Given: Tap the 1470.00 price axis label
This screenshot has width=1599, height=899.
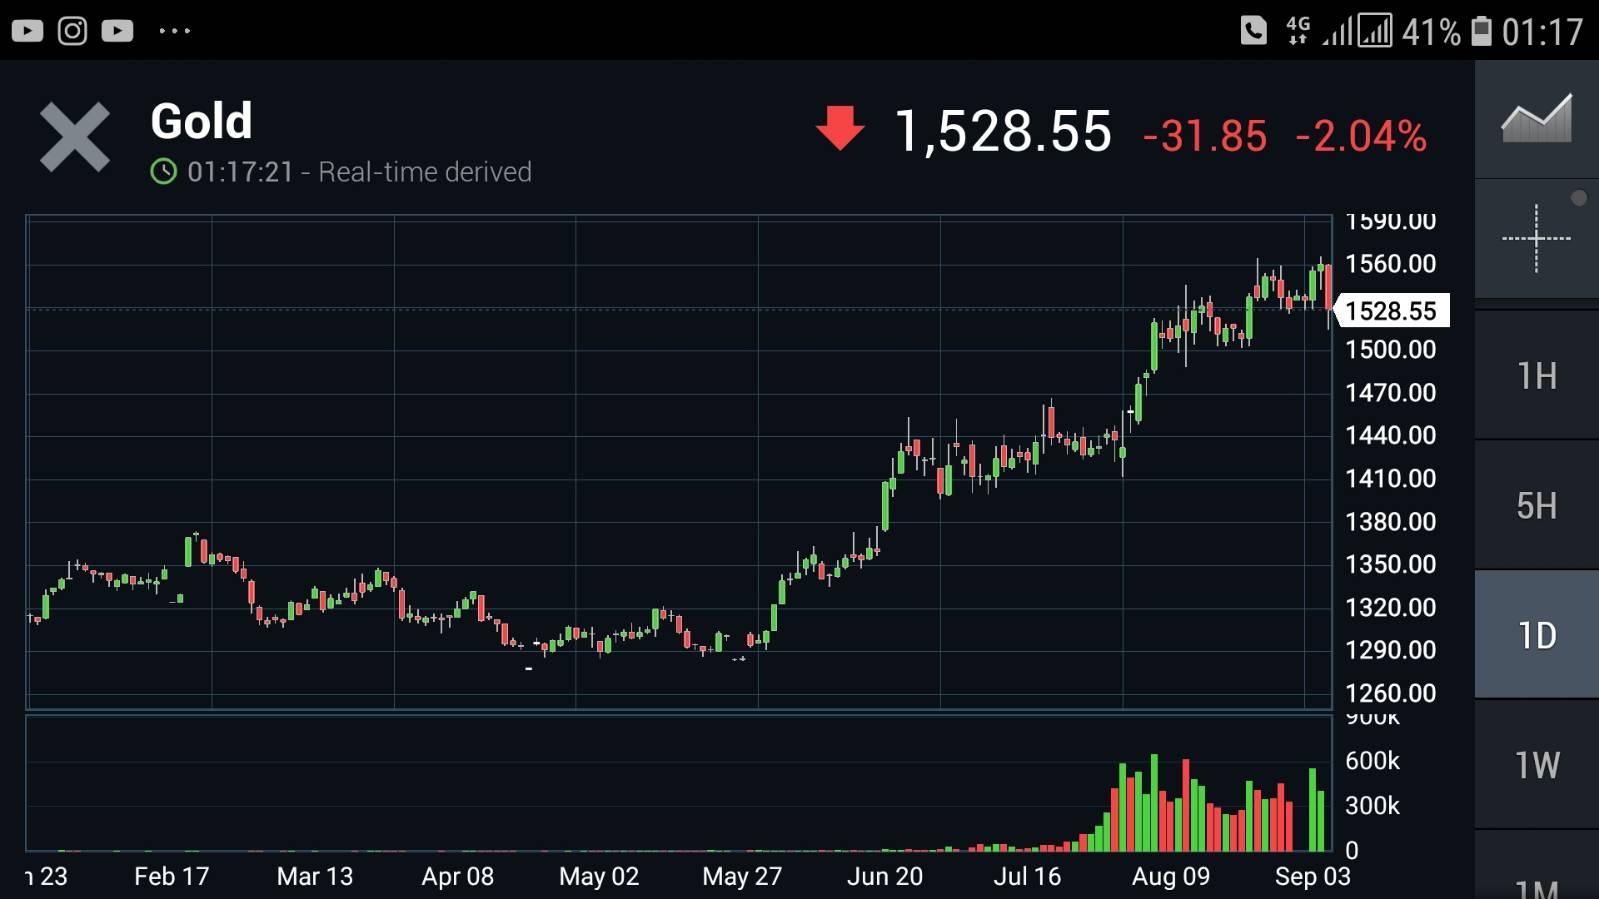Looking at the screenshot, I should [1390, 393].
